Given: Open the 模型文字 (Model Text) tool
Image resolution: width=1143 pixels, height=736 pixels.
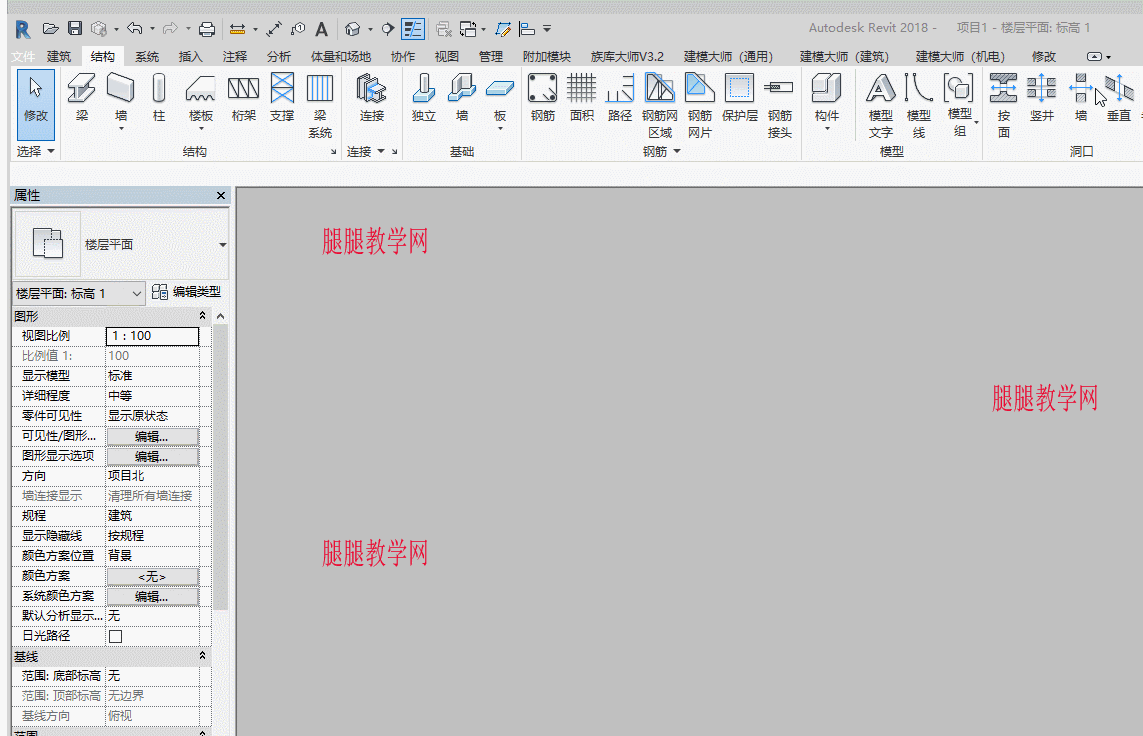Looking at the screenshot, I should click(x=881, y=106).
